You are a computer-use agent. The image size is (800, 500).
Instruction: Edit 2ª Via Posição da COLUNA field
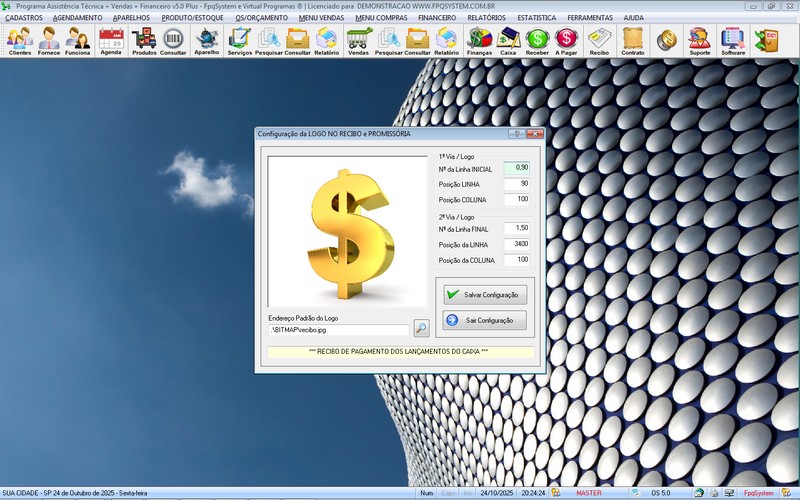[517, 260]
